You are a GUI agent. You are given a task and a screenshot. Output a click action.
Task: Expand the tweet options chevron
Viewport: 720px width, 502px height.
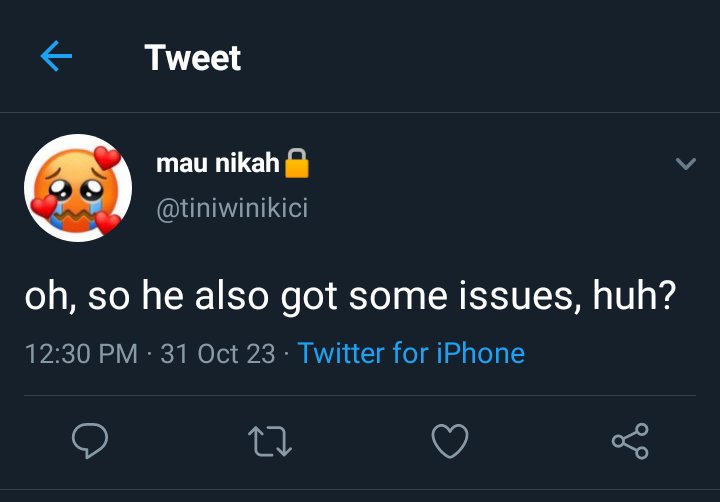[x=686, y=164]
